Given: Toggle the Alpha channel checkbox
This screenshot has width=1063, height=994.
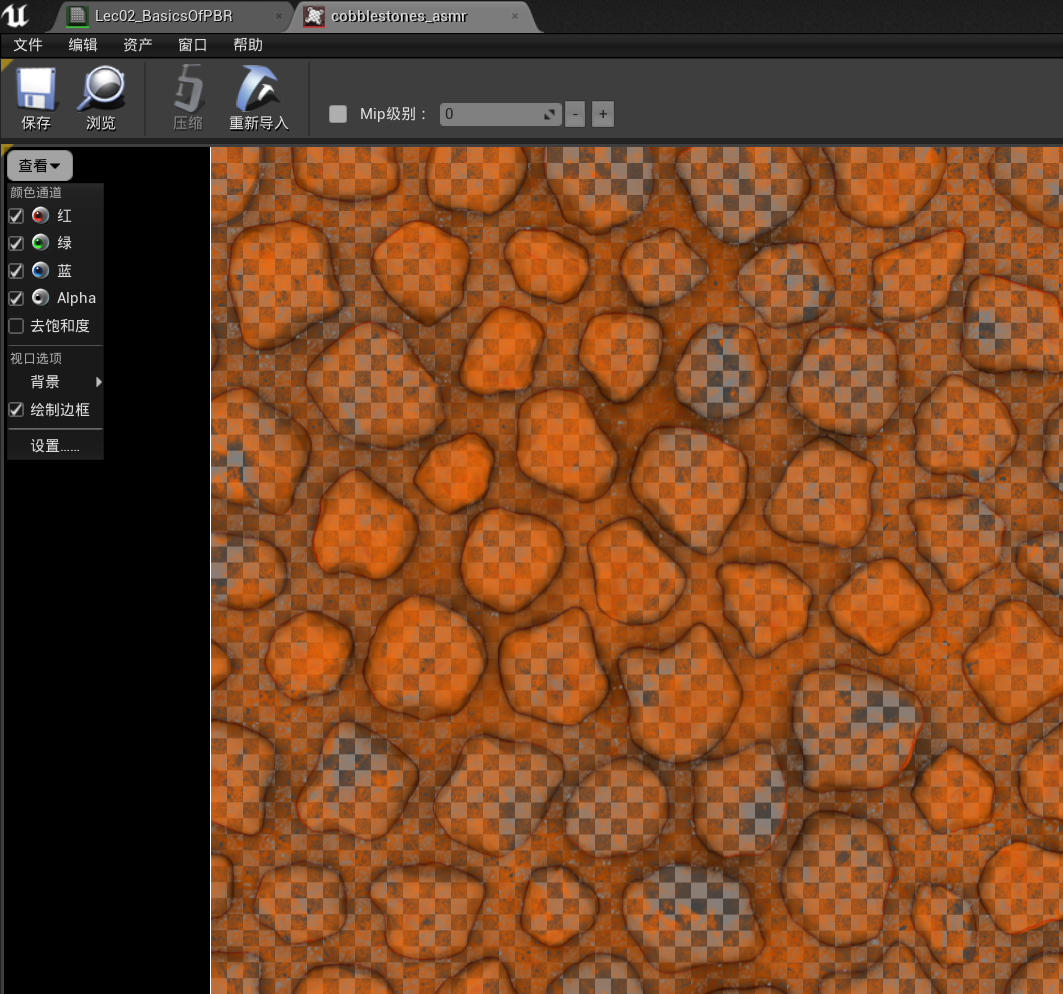Looking at the screenshot, I should tap(16, 298).
